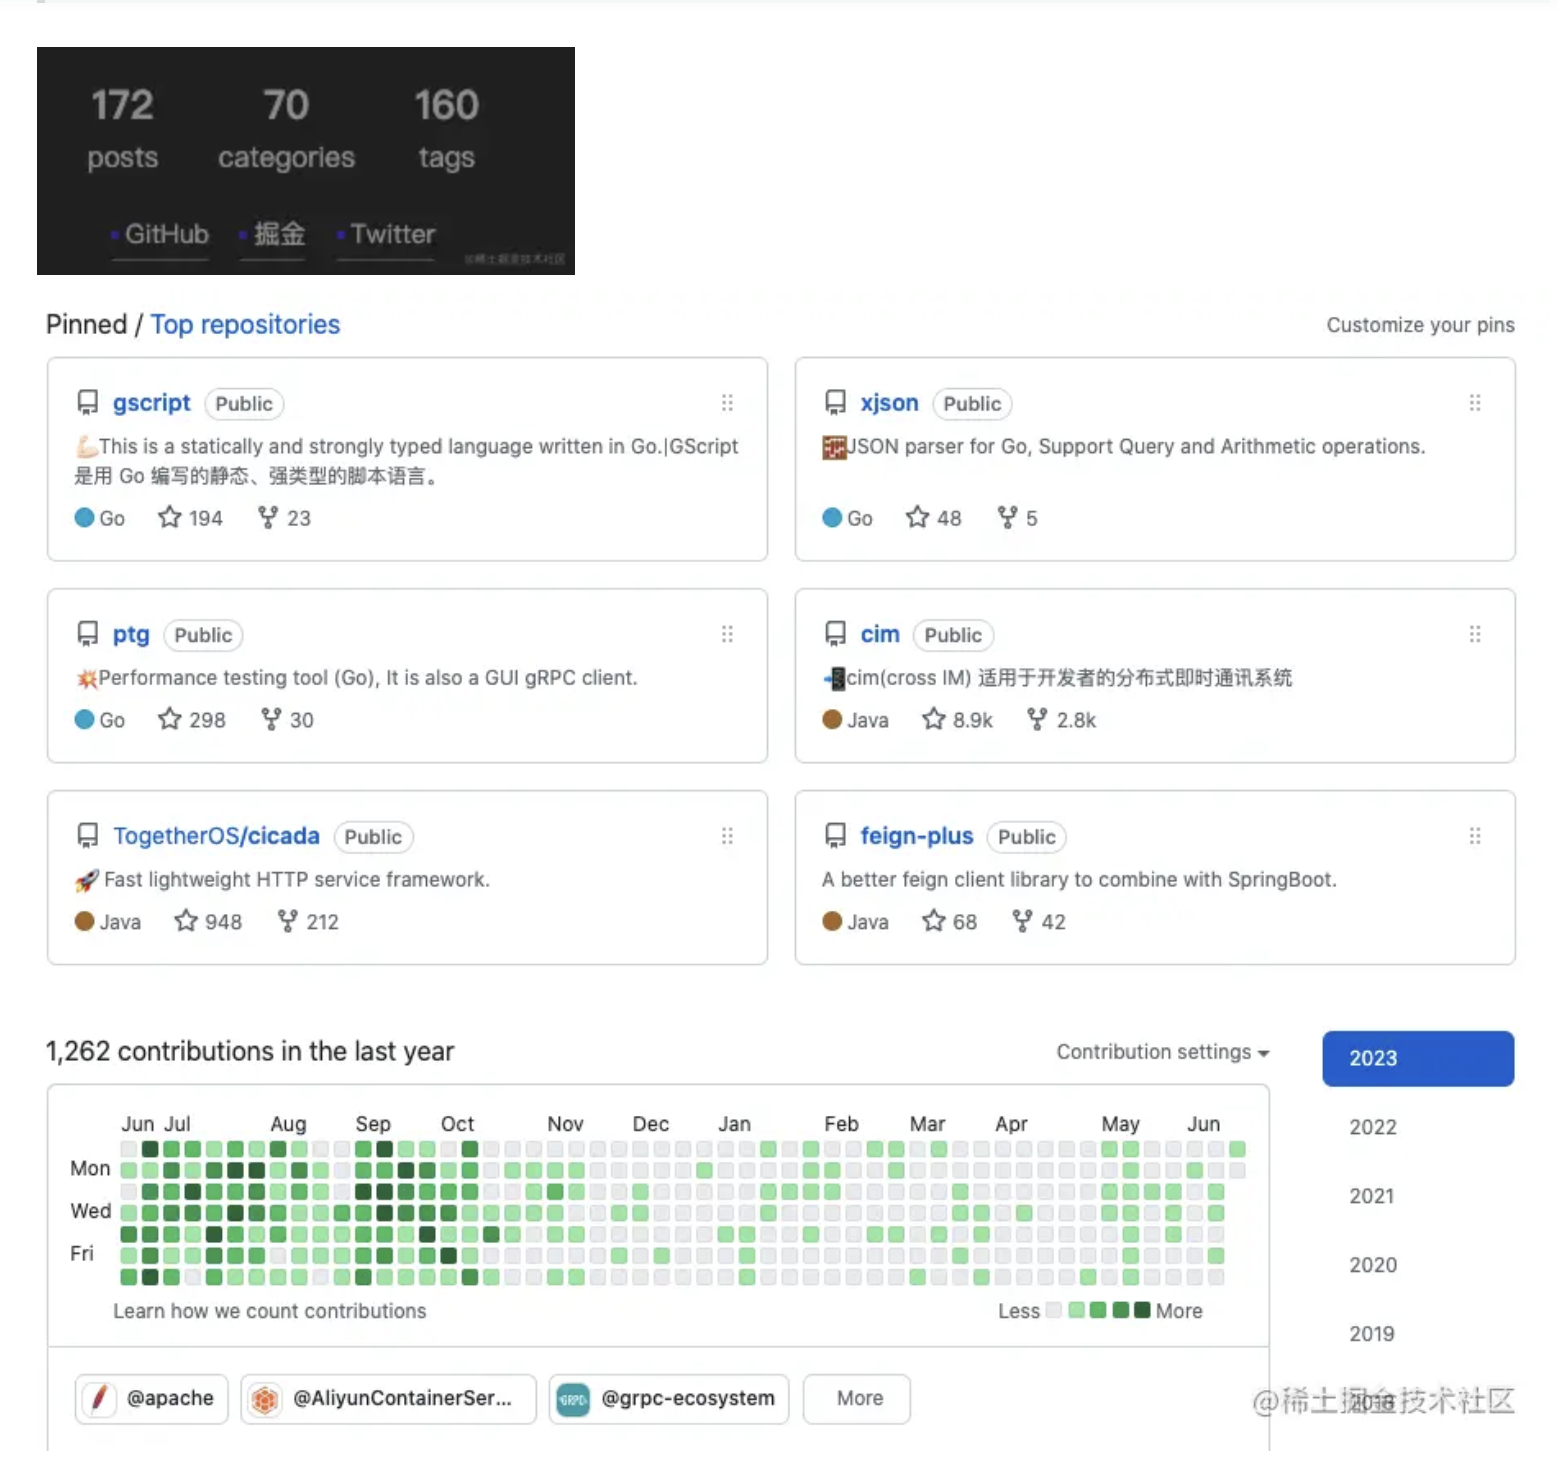
Task: Click the cicada 212 fork icon
Action: pos(288,921)
